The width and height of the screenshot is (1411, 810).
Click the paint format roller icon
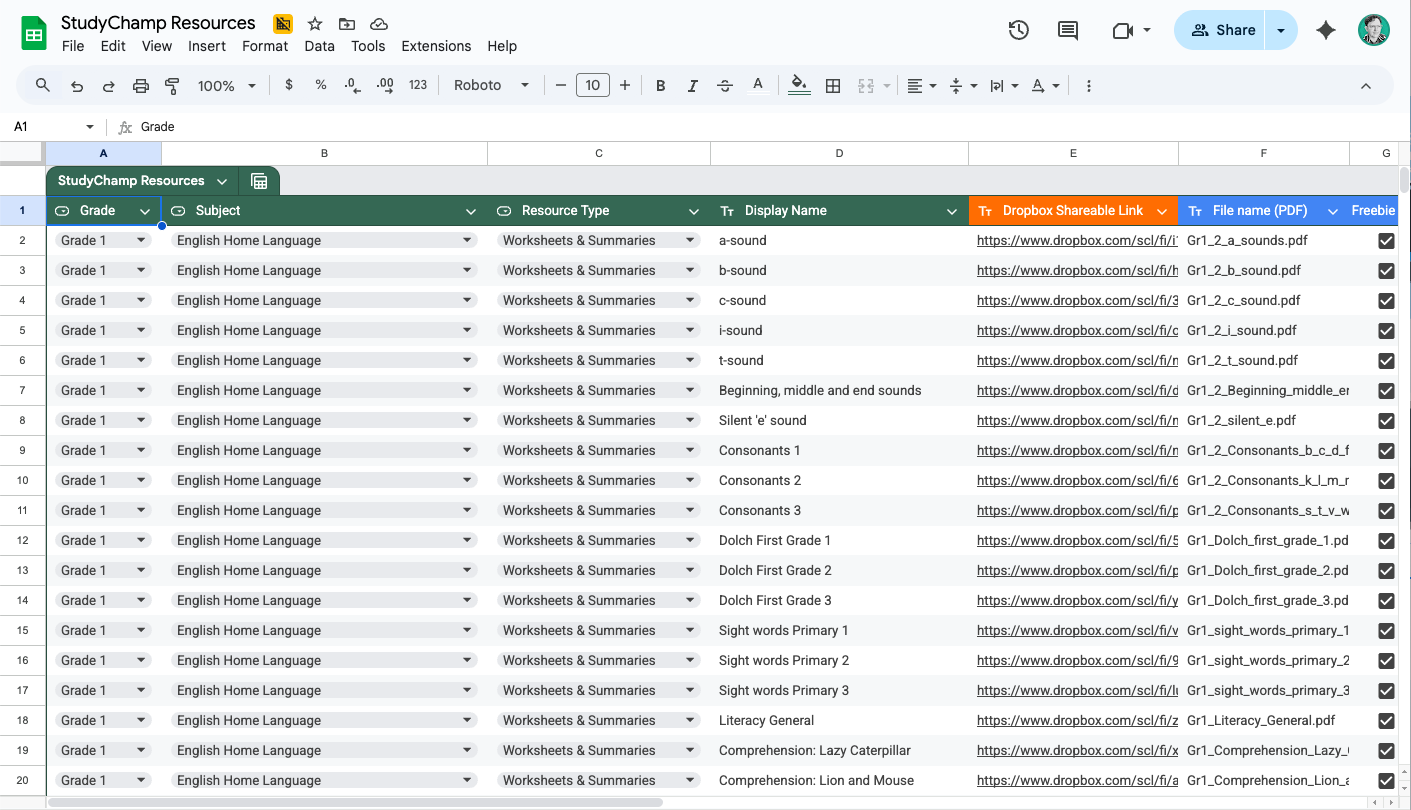[172, 86]
